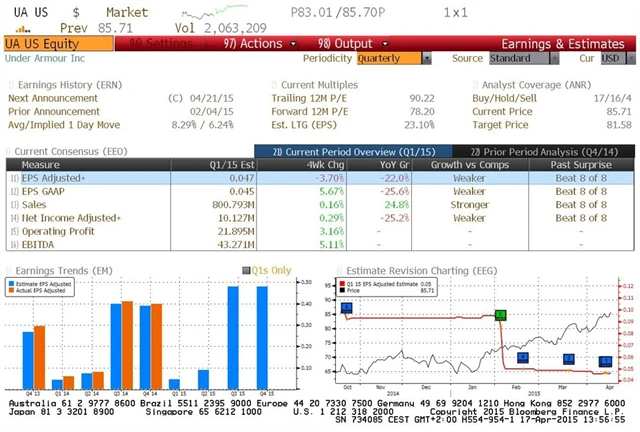640x432 pixels.
Task: Open the Source Standard dropdown
Action: [518, 59]
